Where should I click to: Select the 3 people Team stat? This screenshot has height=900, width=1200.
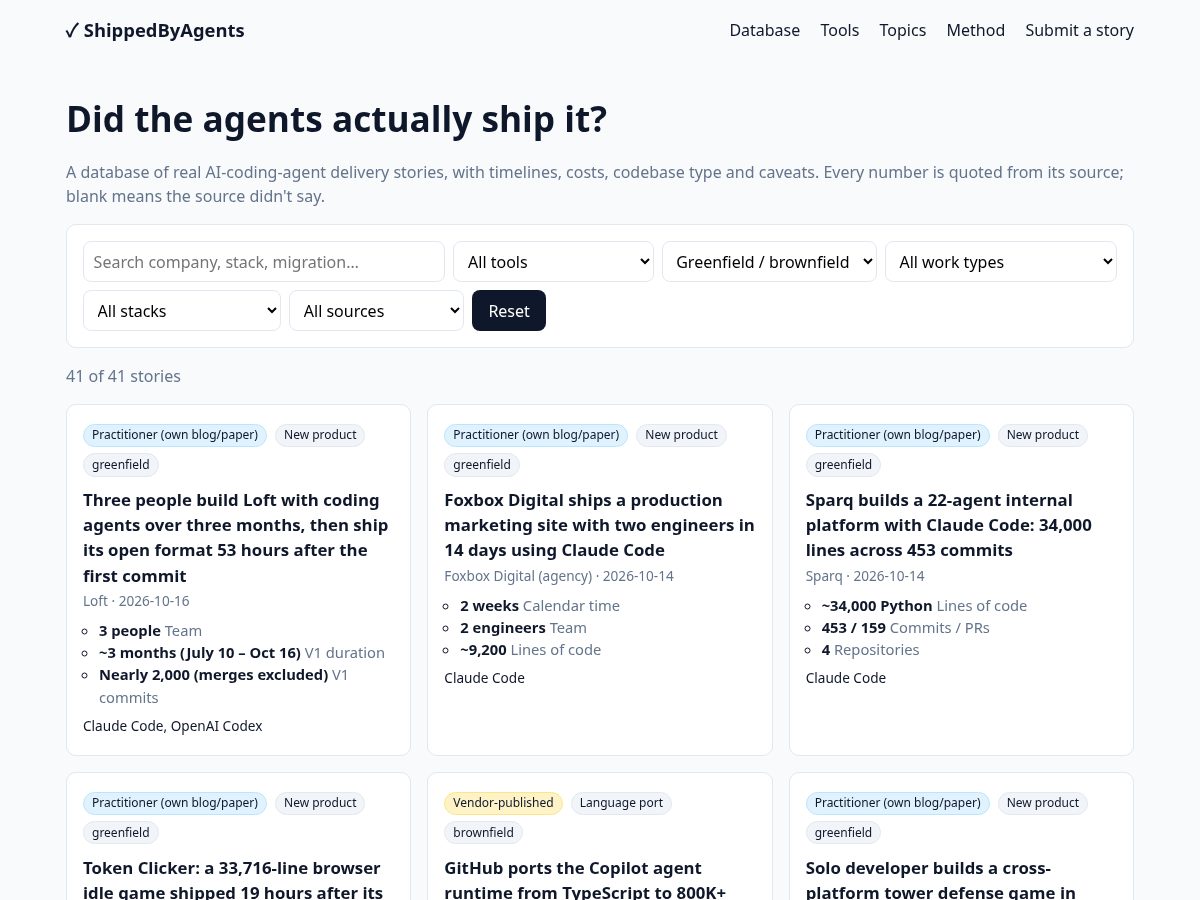point(151,631)
